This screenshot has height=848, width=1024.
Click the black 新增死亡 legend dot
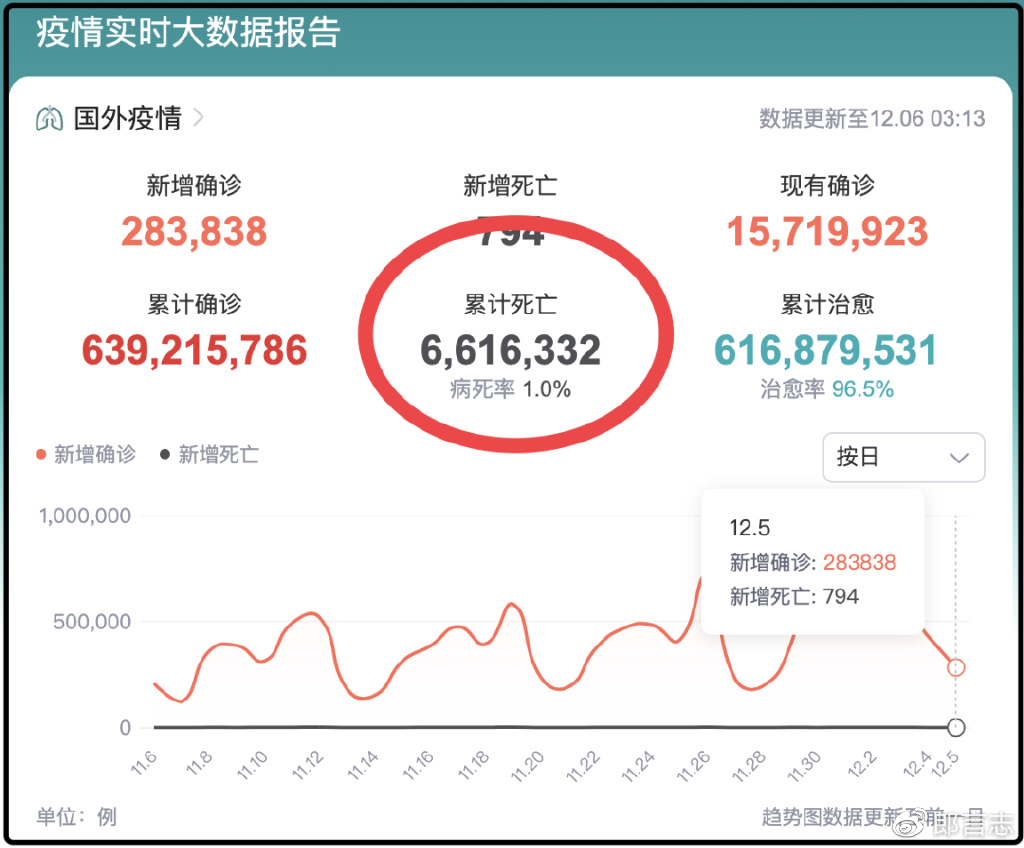163,454
